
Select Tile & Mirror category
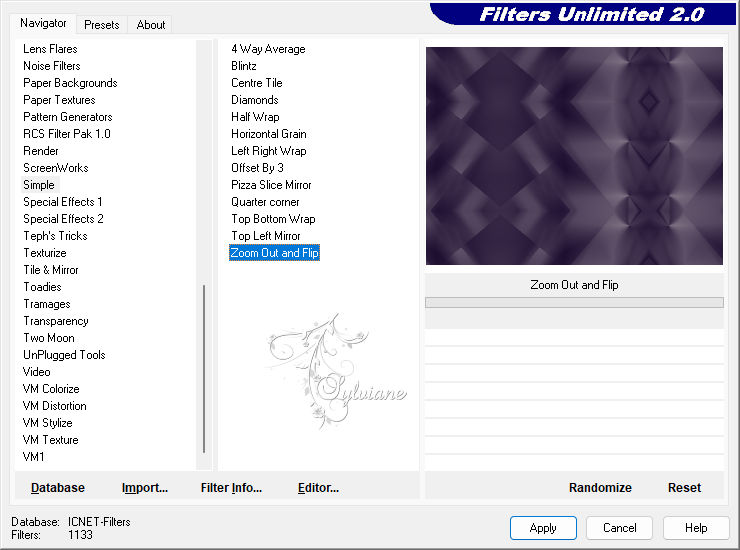(x=50, y=270)
